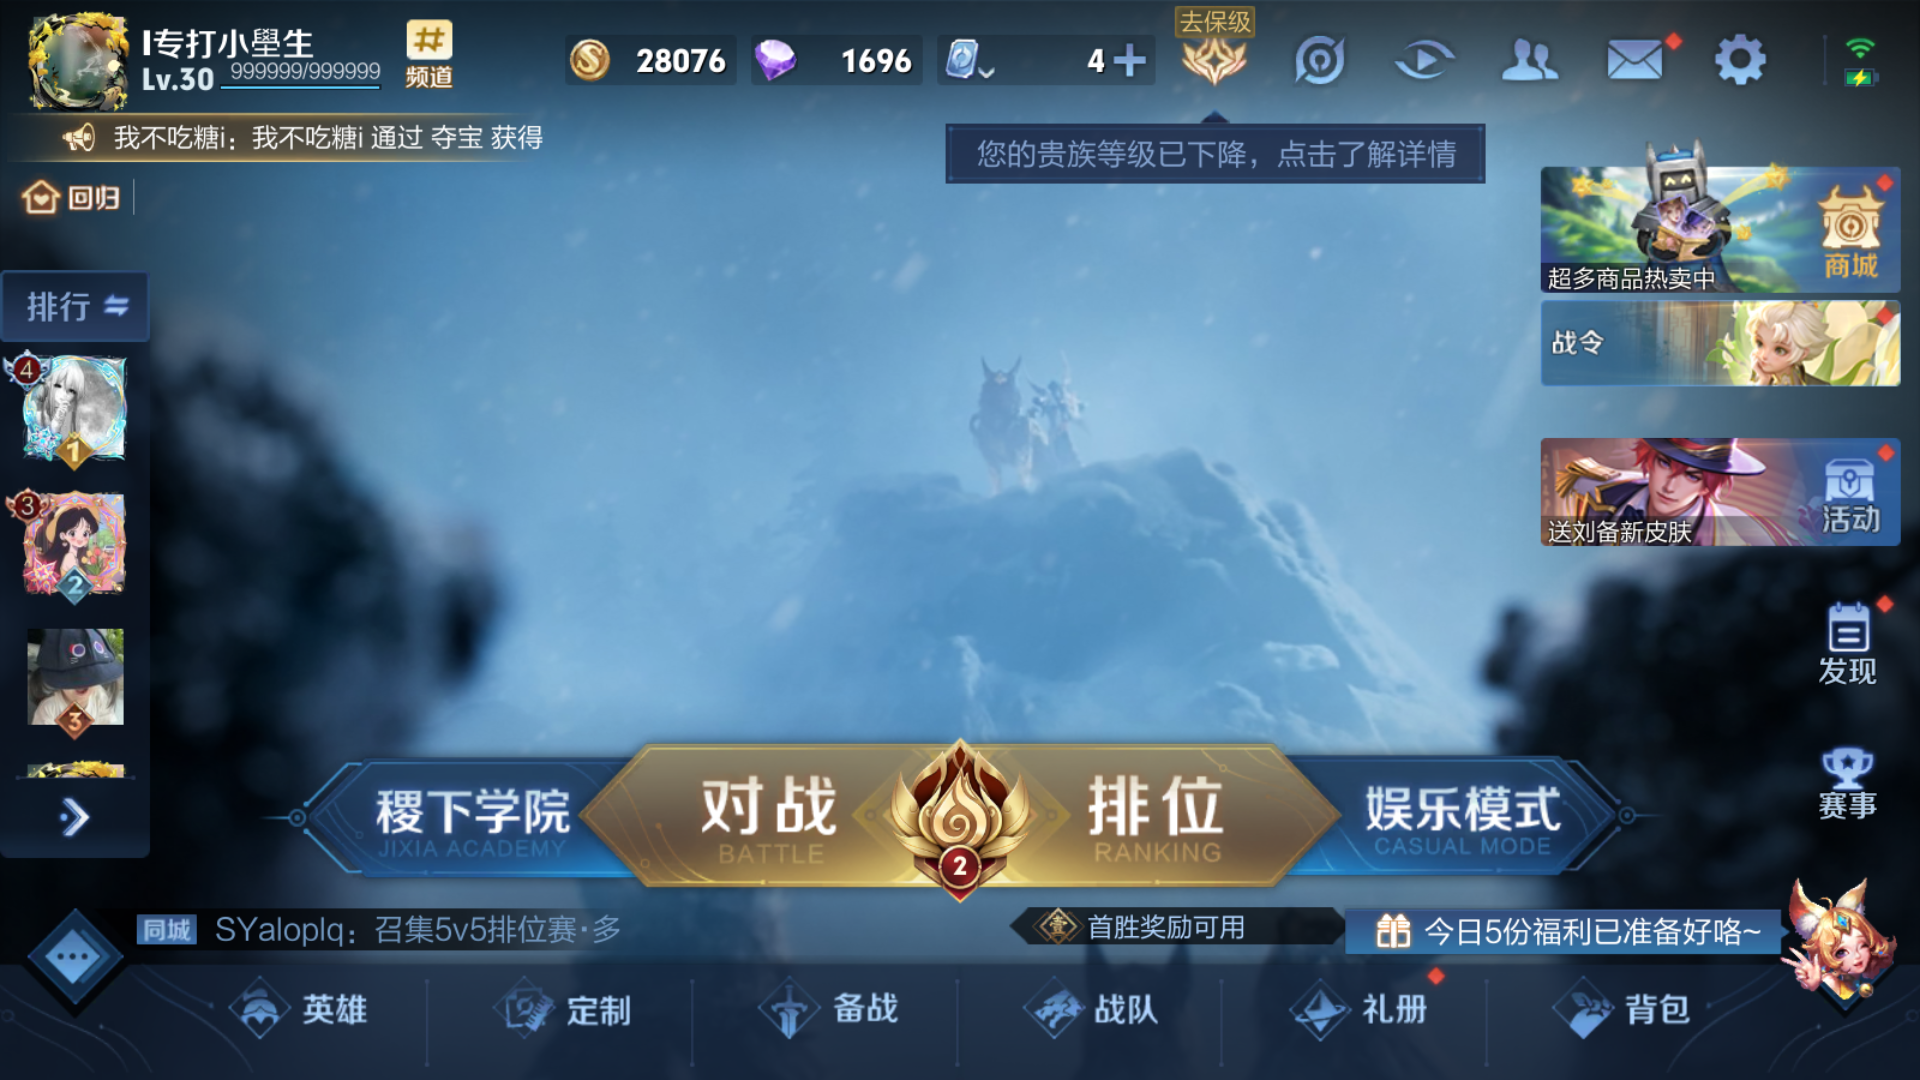This screenshot has height=1080, width=1920.
Task: Expand the left ranking sidebar chevron
Action: point(74,818)
